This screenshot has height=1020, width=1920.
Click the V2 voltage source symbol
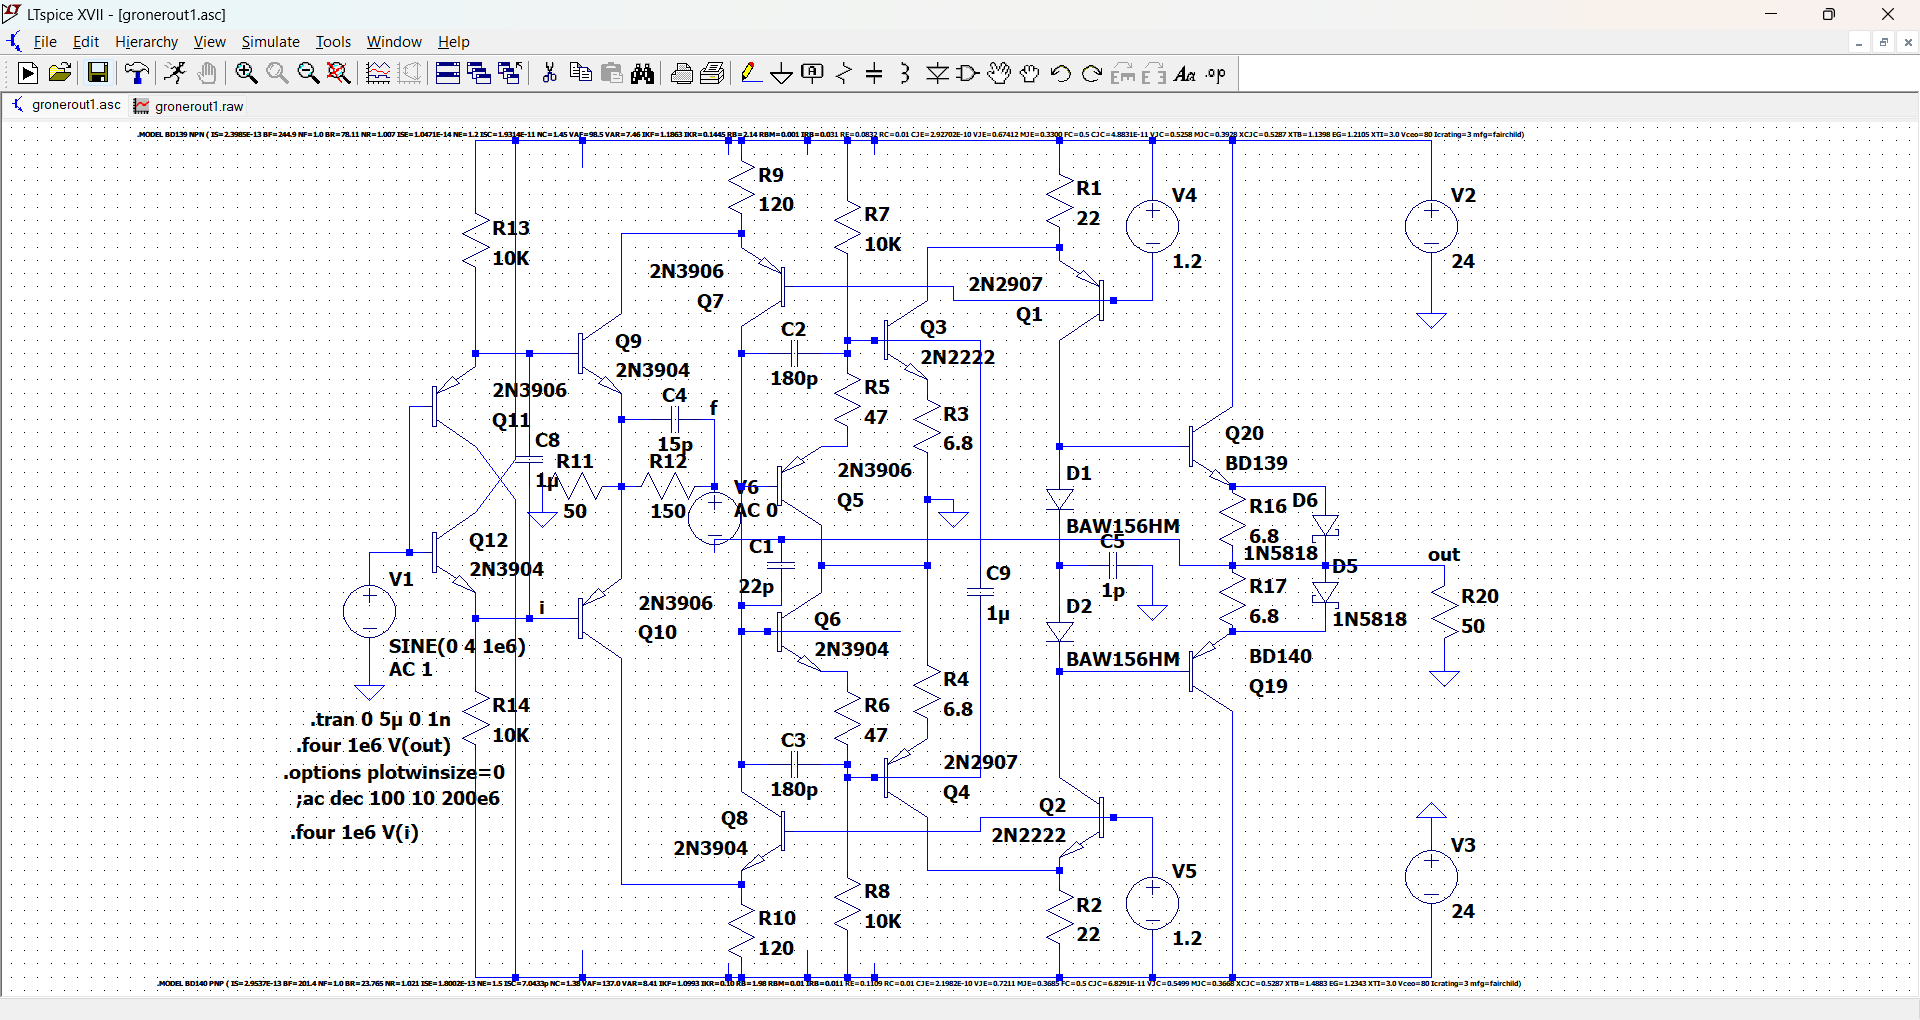pos(1431,226)
